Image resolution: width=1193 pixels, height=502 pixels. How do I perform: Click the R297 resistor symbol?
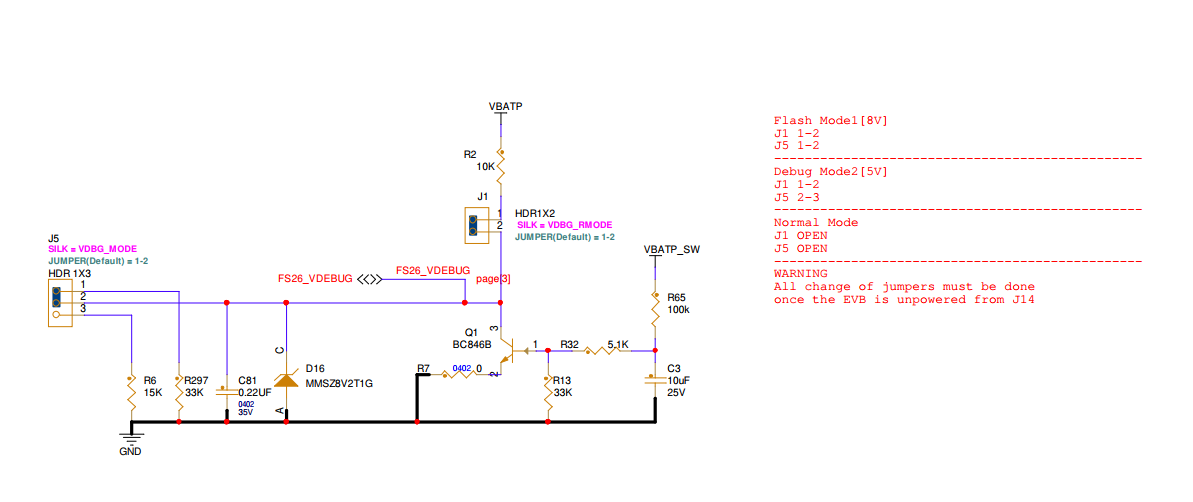coord(179,392)
